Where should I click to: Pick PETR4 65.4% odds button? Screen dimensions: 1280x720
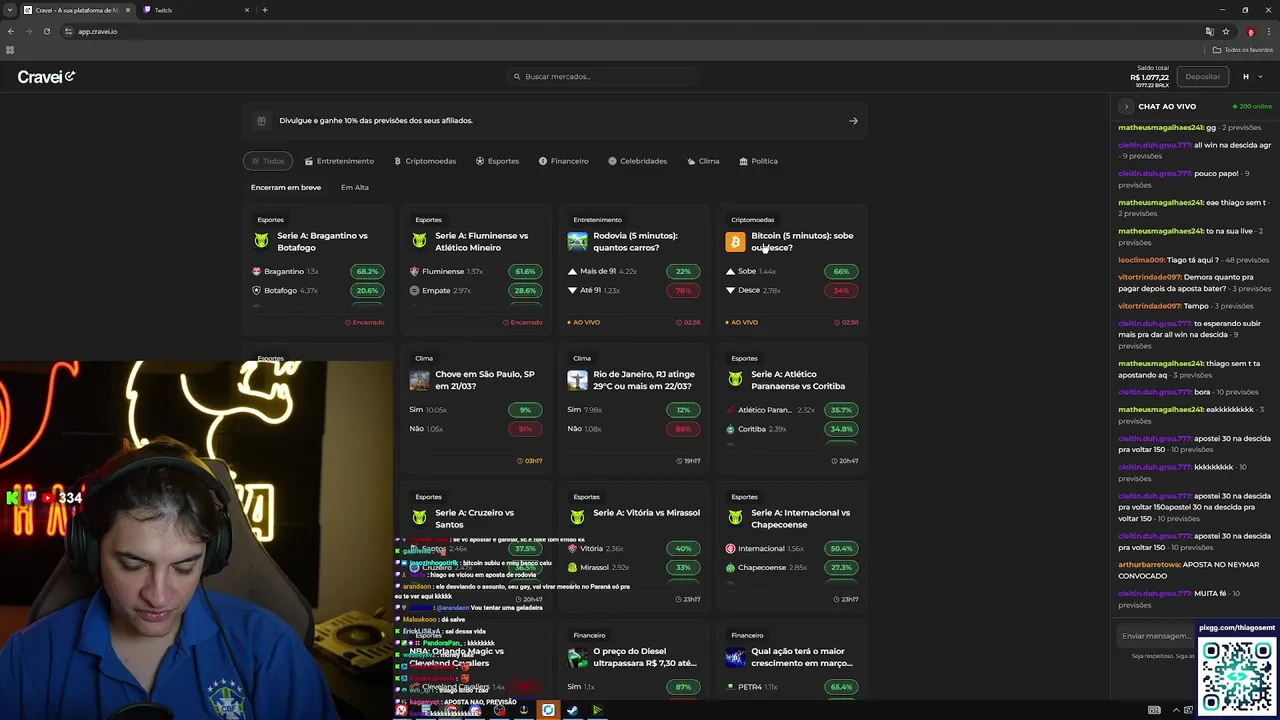click(x=841, y=687)
